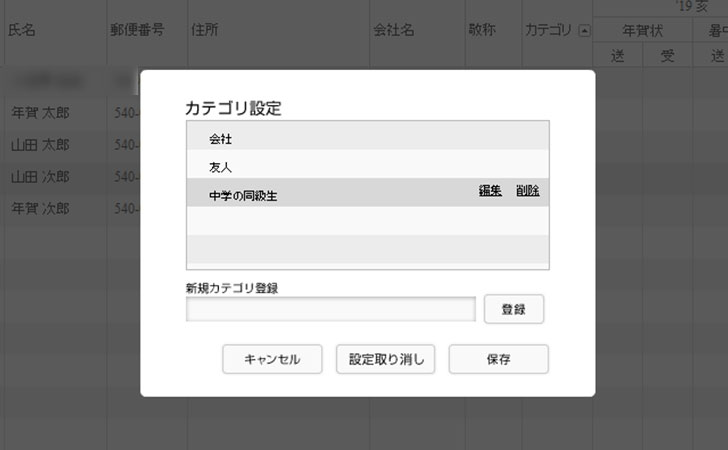
Task: Focus the 新規カテゴリ登録 input field
Action: (x=331, y=309)
